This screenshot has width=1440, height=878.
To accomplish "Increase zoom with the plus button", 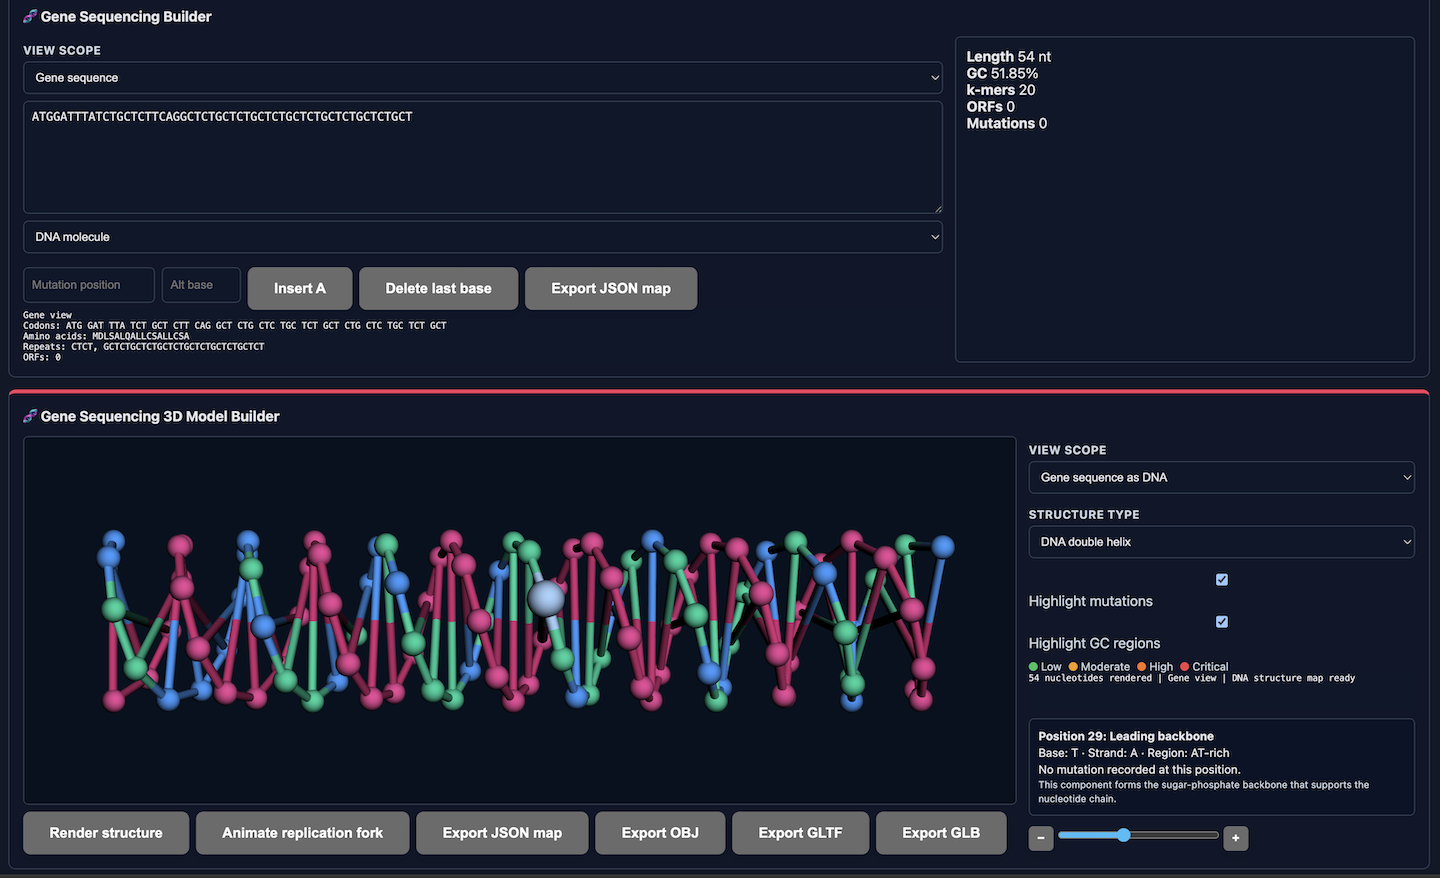I will tap(1236, 838).
